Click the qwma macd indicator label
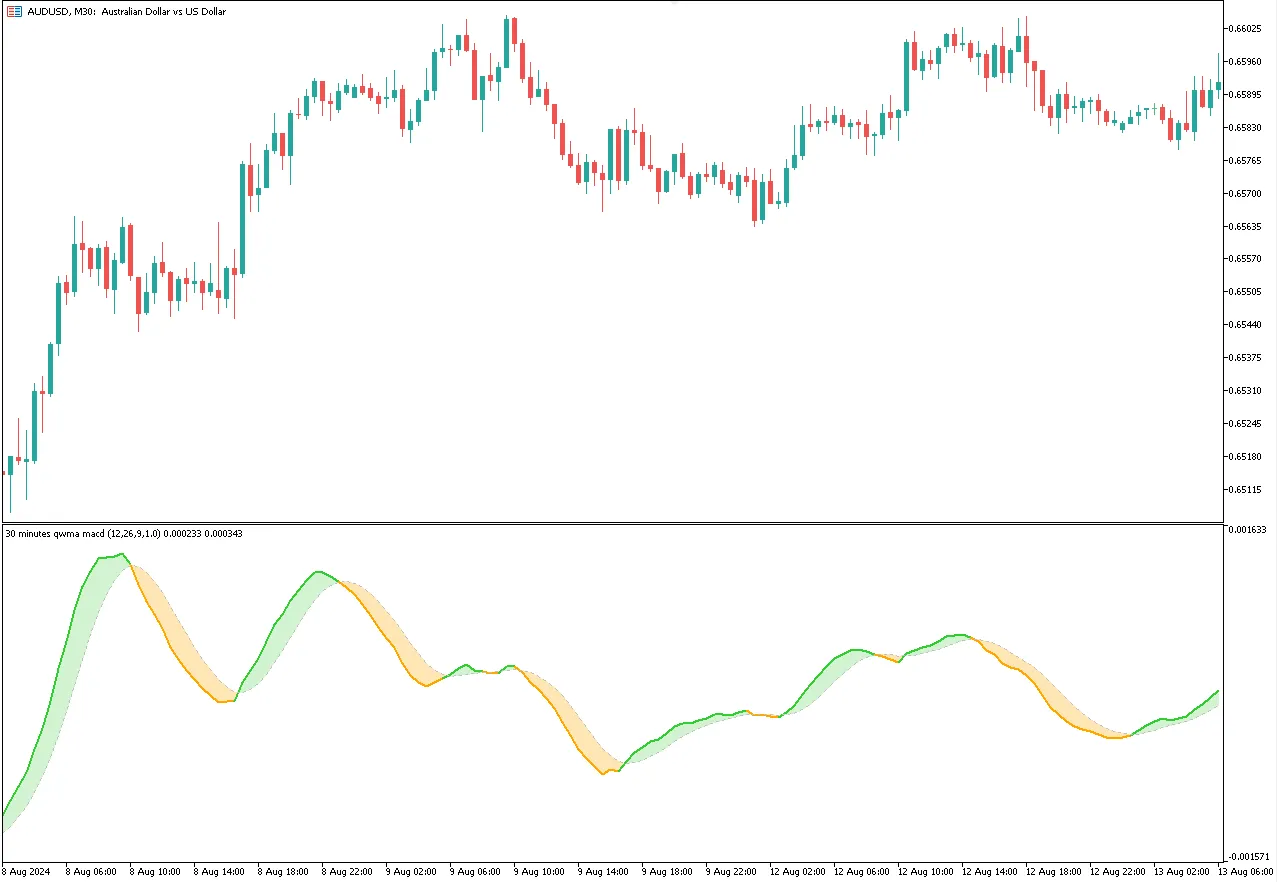The width and height of the screenshot is (1277, 882). tap(124, 534)
